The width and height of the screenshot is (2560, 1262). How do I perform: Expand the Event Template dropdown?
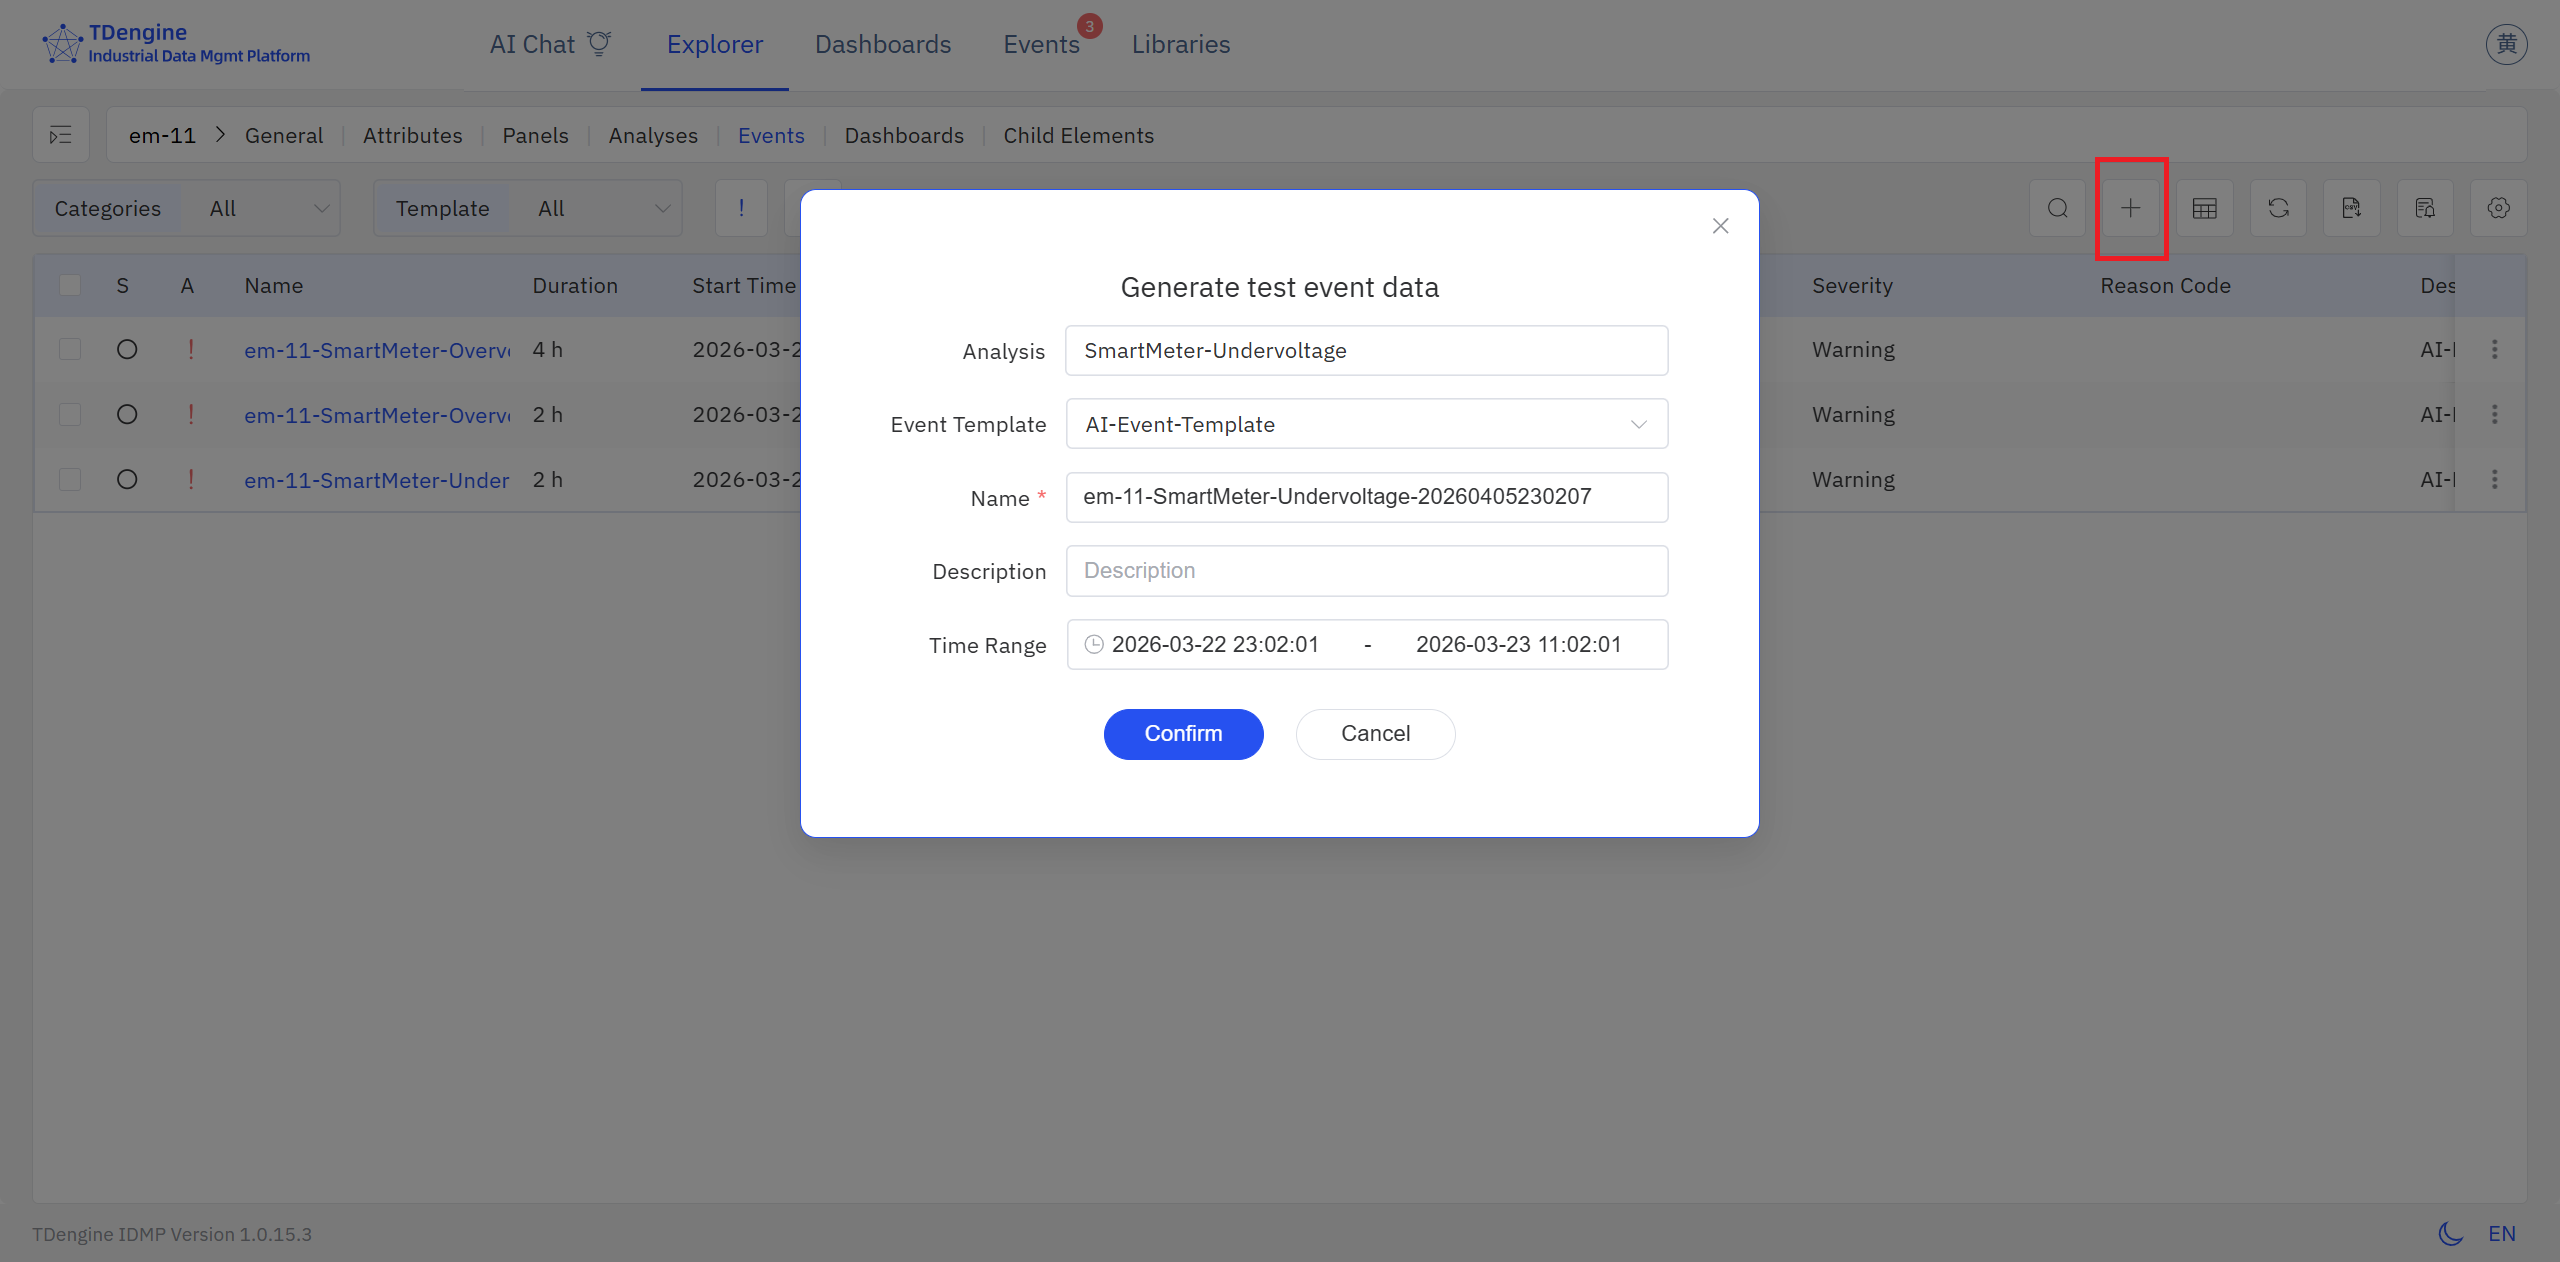(1366, 424)
